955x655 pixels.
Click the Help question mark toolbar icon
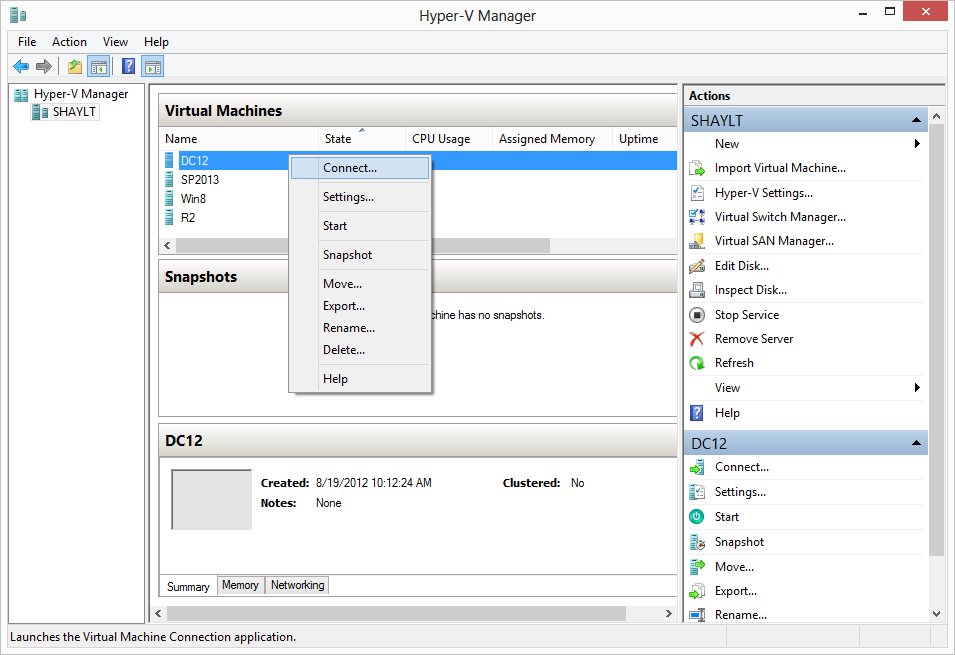tap(128, 67)
